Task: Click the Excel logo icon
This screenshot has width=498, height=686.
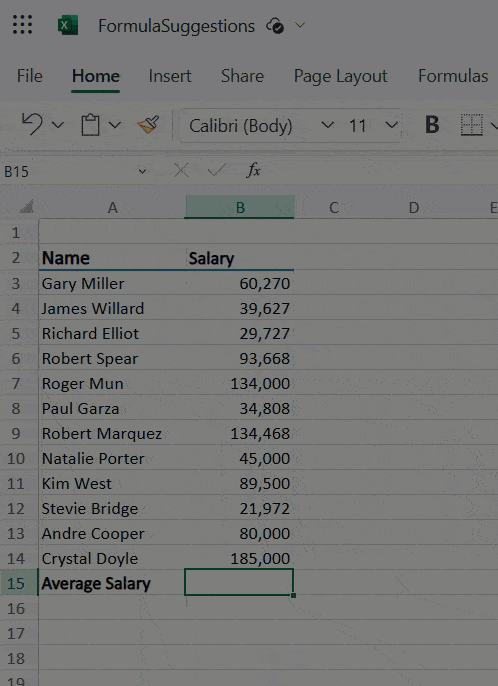Action: [x=68, y=25]
